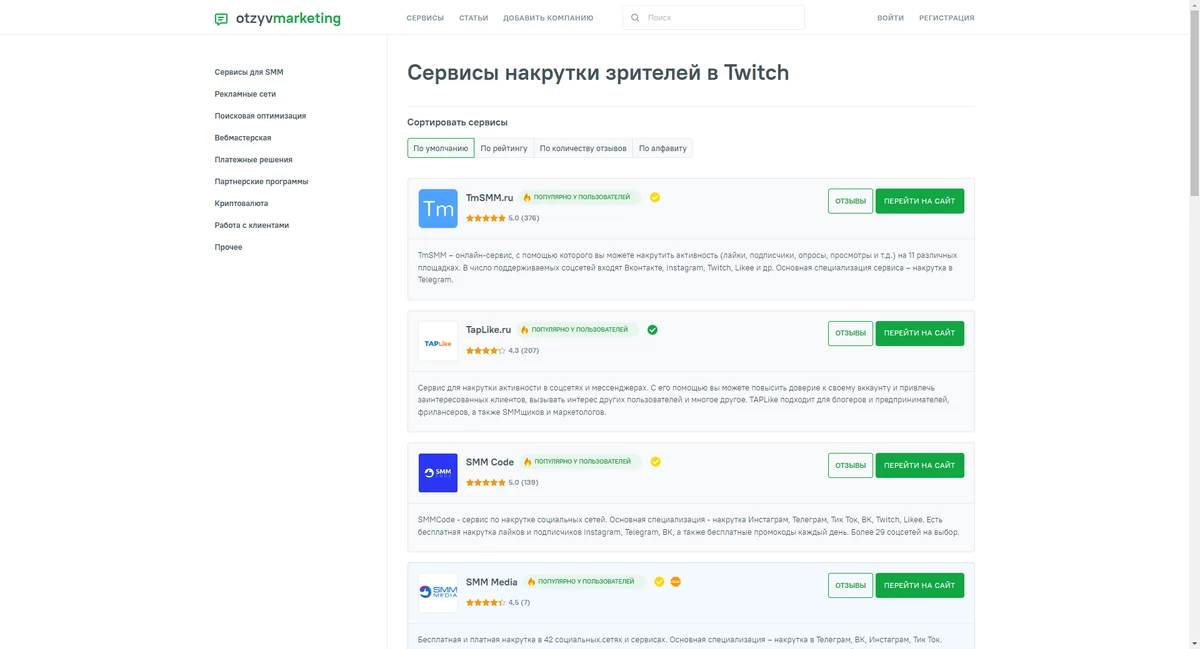Click Перейти на сайт for SMM Code
1200x649 pixels.
[920, 465]
